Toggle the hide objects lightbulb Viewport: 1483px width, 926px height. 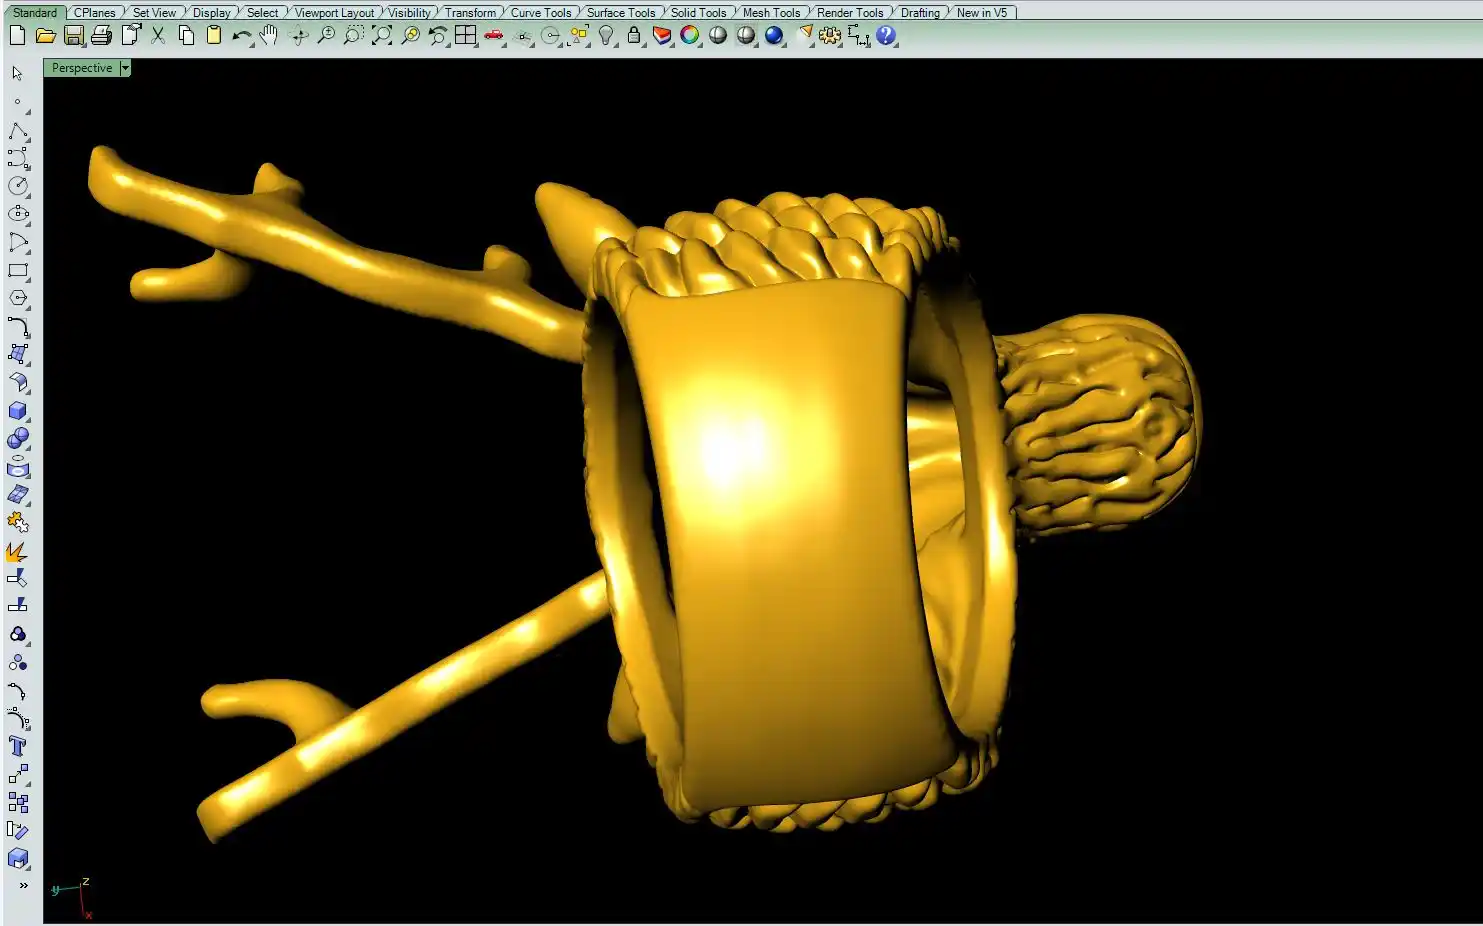point(606,35)
